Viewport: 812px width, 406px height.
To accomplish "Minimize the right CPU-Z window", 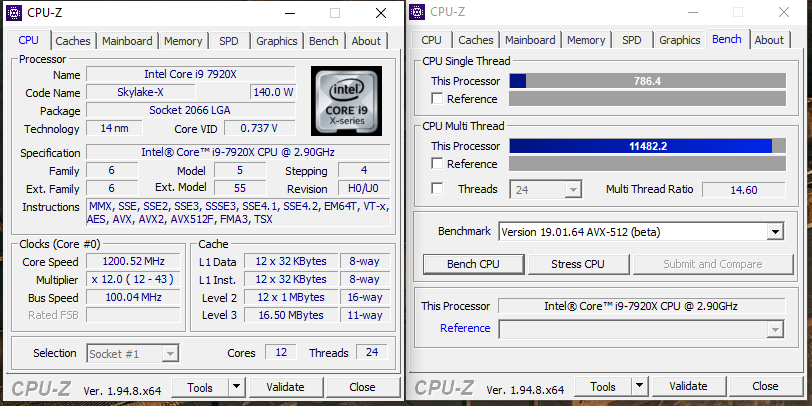I will click(692, 12).
